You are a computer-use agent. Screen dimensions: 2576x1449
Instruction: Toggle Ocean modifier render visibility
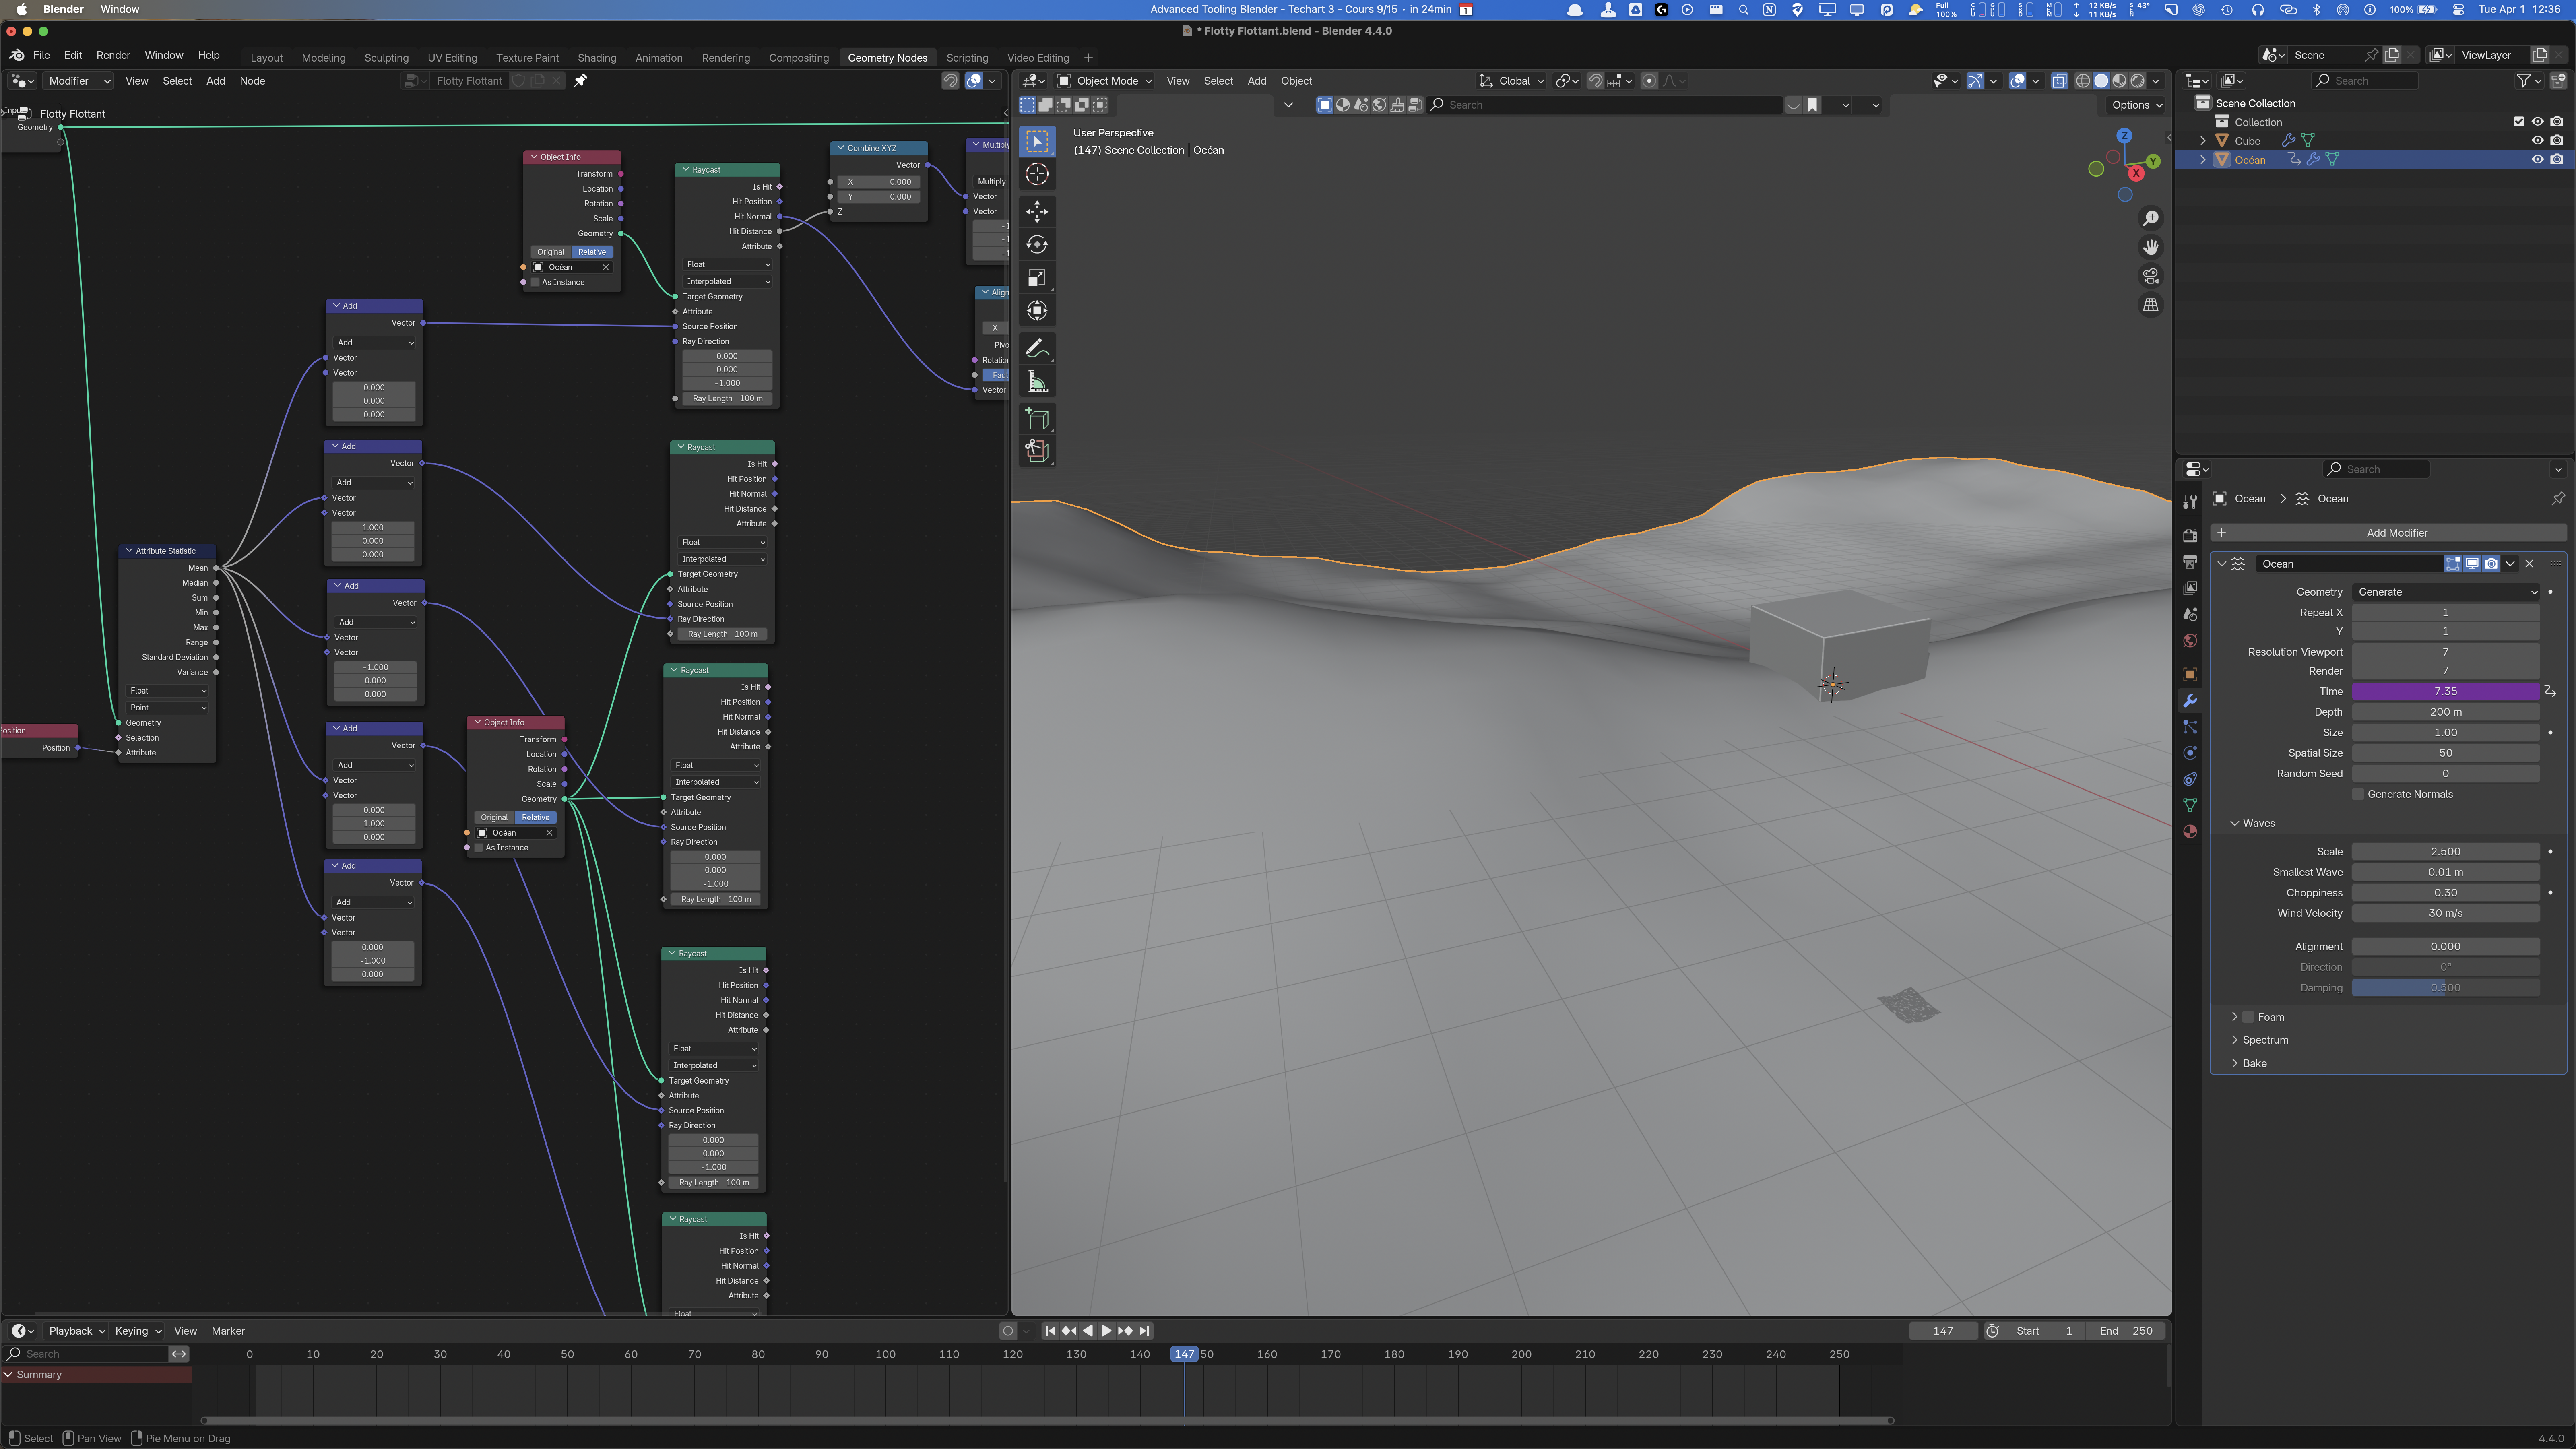point(2491,564)
